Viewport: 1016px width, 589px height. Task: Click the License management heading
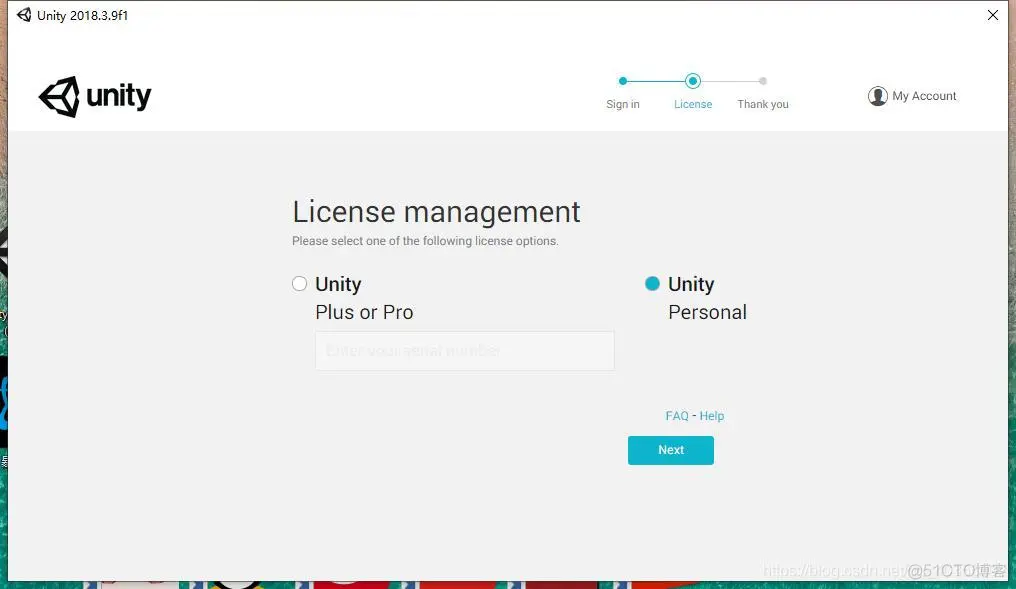tap(436, 212)
